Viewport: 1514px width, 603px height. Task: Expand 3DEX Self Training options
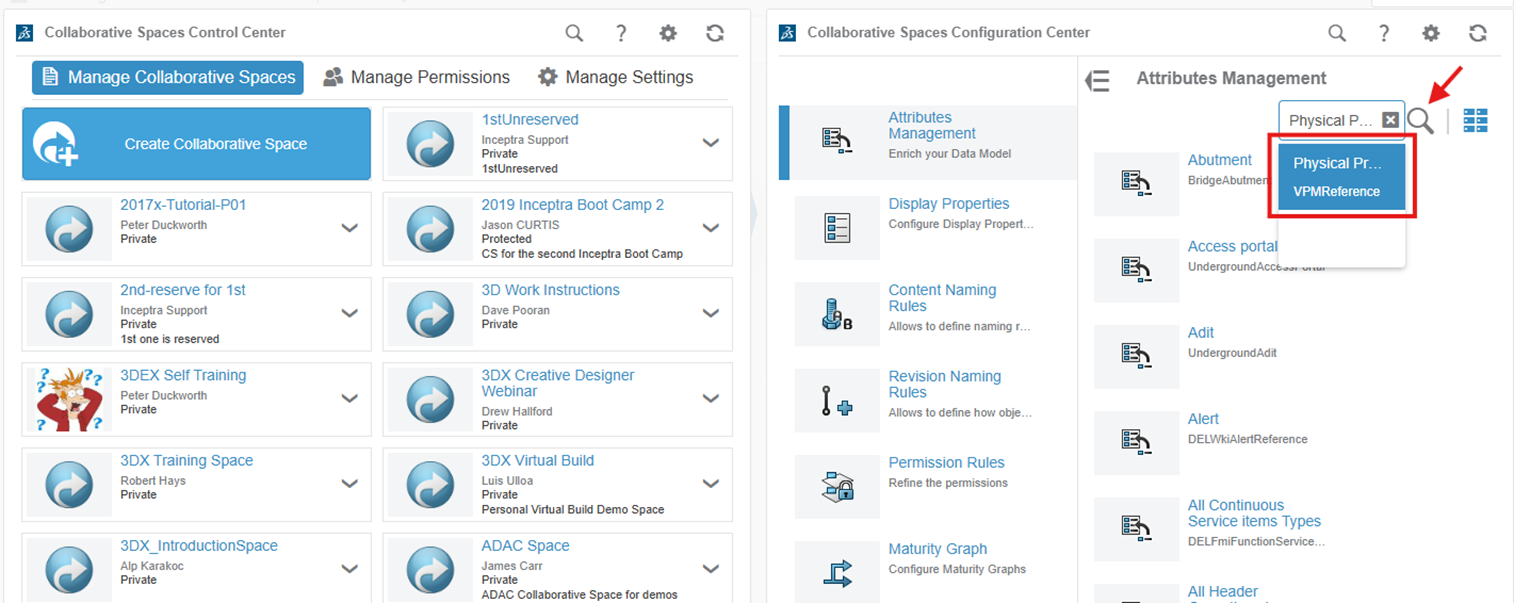tap(350, 398)
